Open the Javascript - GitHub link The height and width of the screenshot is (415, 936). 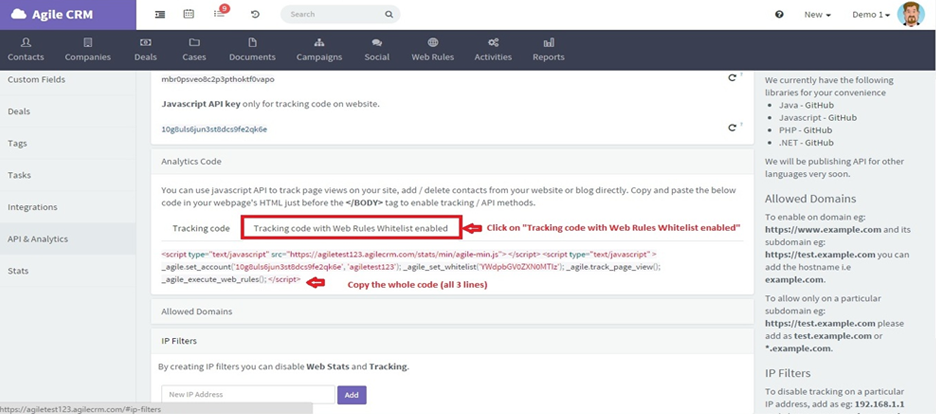coord(818,118)
